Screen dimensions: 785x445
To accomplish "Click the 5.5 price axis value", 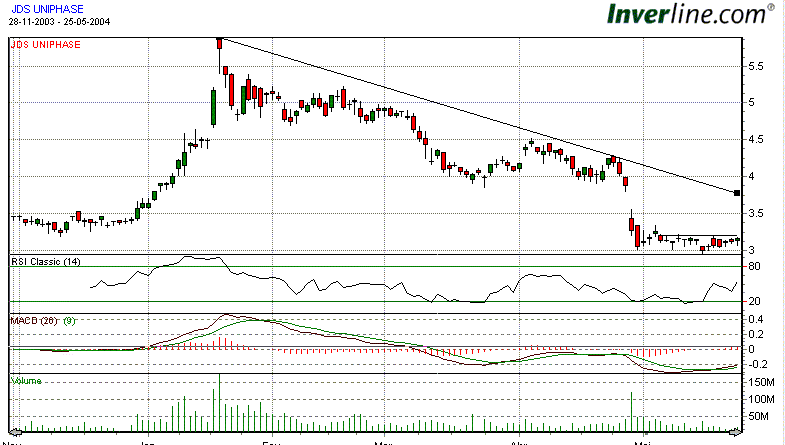I will click(756, 66).
